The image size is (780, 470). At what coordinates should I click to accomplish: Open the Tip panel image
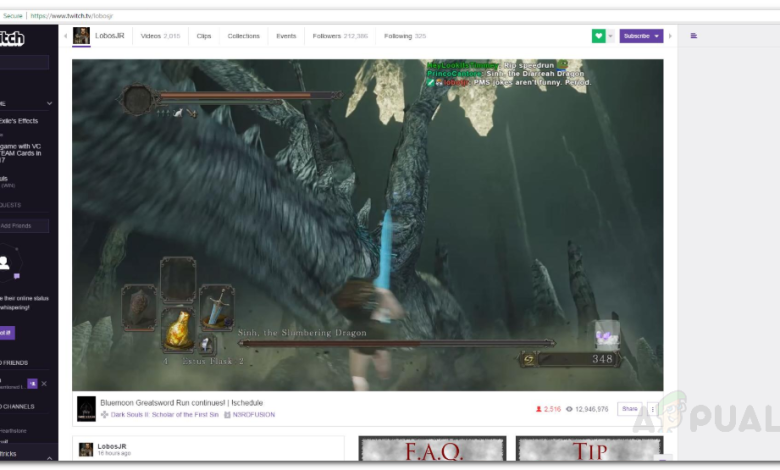click(x=589, y=448)
